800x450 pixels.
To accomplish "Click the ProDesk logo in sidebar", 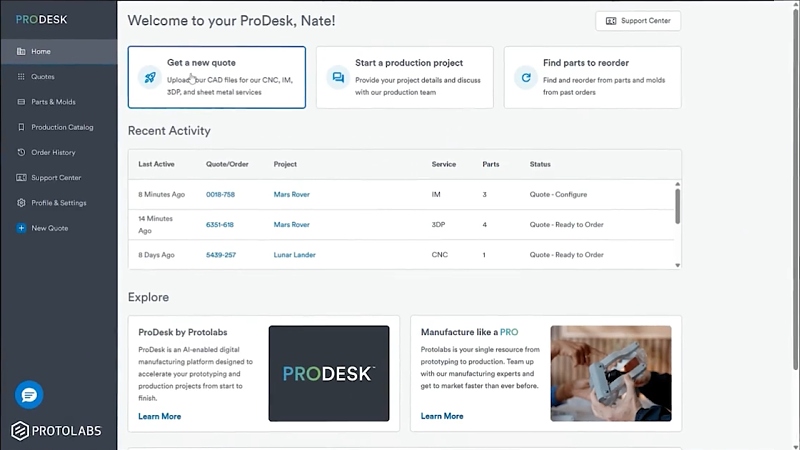I will pyautogui.click(x=41, y=19).
